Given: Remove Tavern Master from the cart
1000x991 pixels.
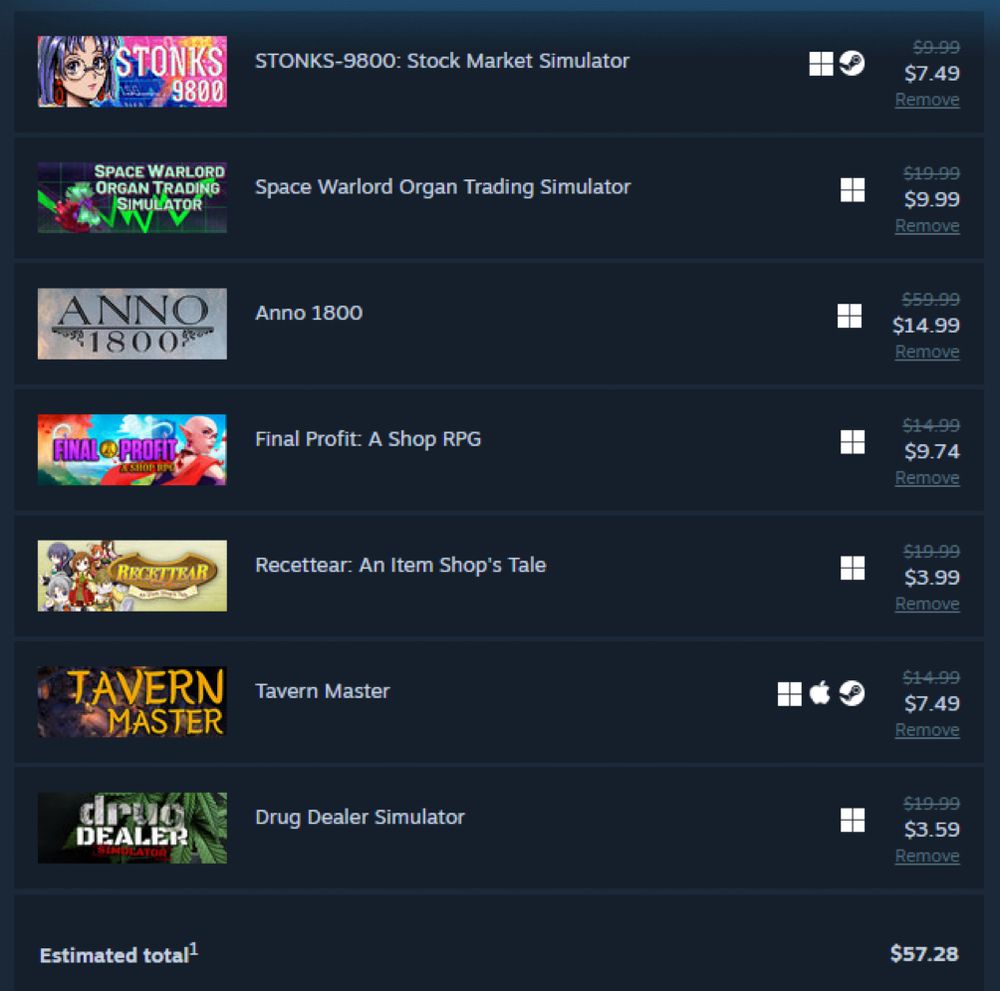Looking at the screenshot, I should [x=927, y=730].
